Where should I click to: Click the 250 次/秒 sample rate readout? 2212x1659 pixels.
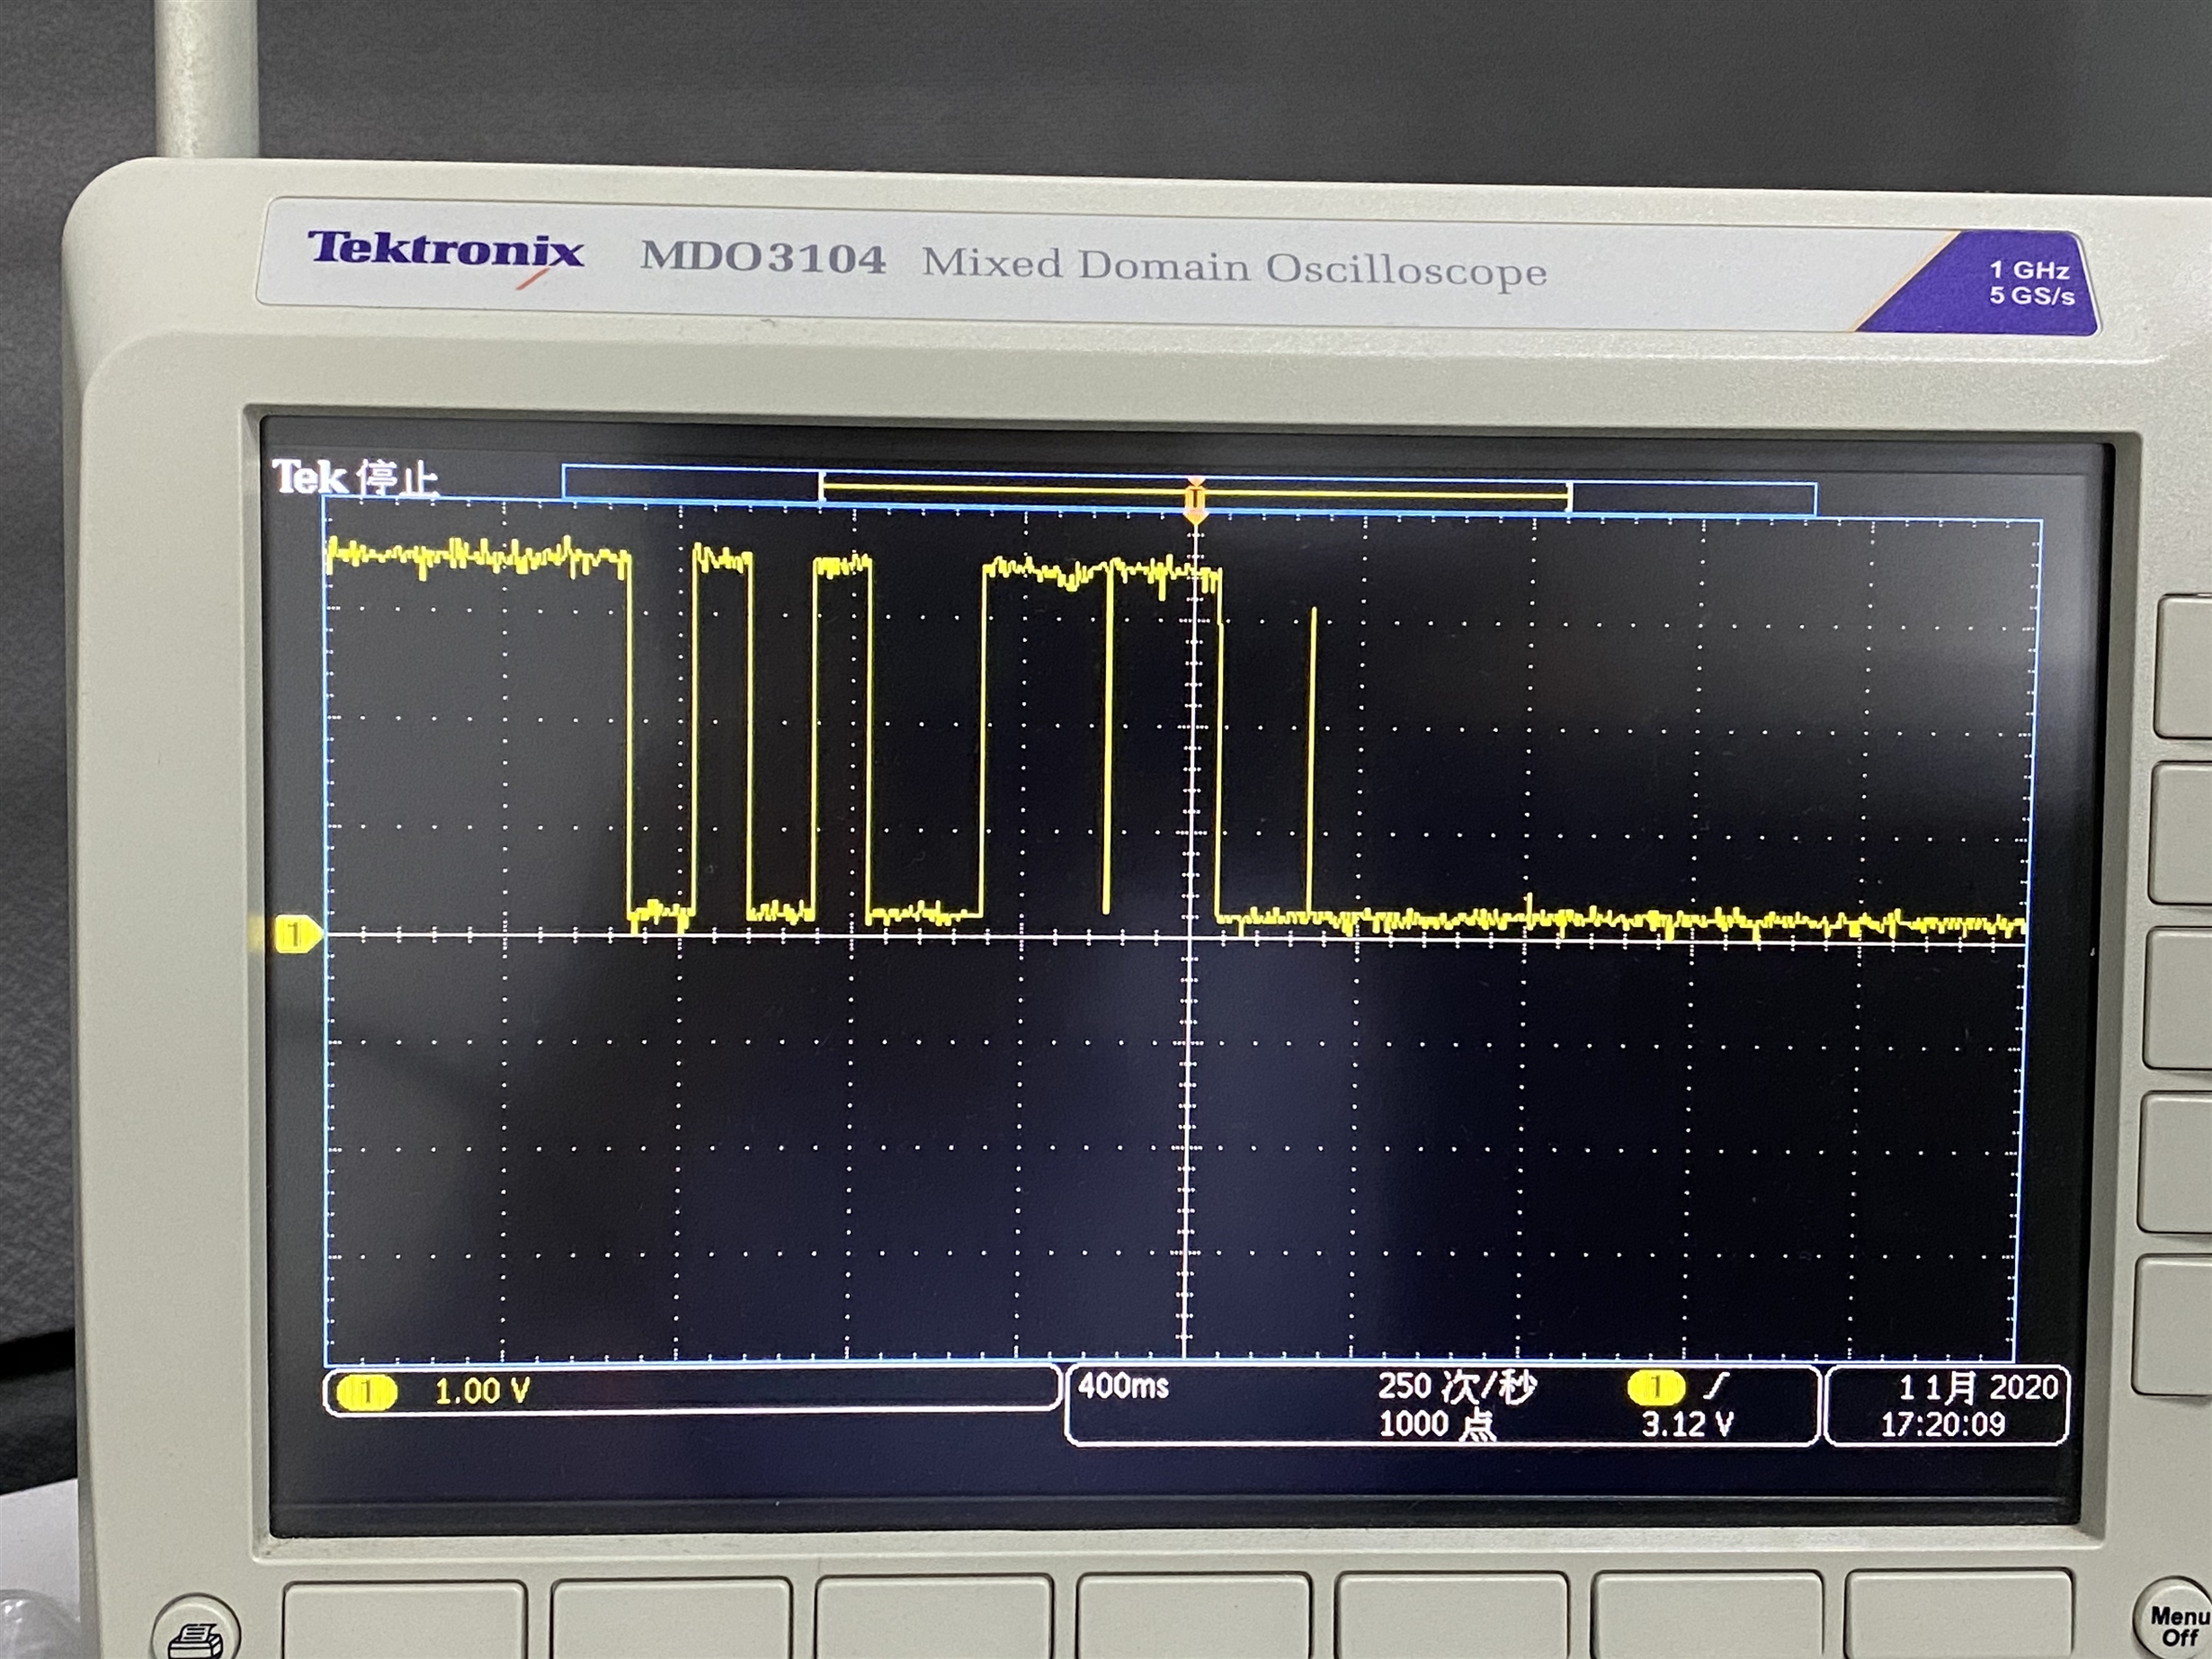(1456, 1387)
